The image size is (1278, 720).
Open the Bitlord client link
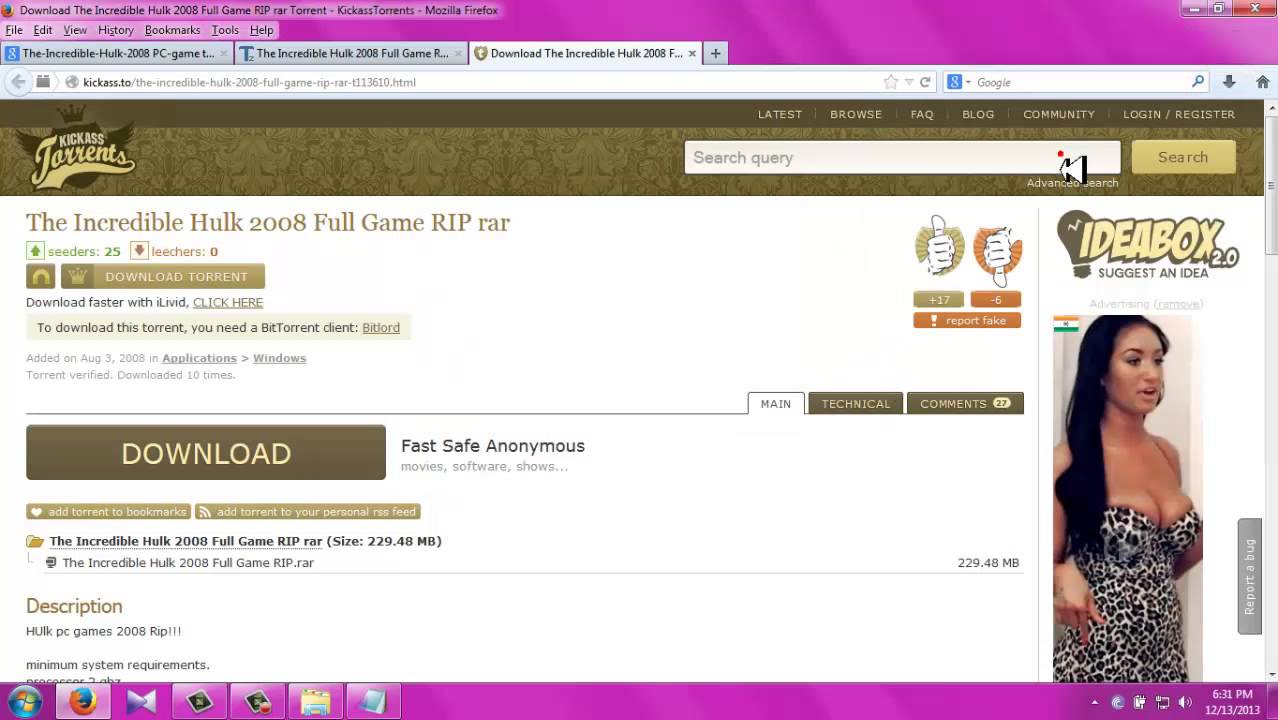381,327
